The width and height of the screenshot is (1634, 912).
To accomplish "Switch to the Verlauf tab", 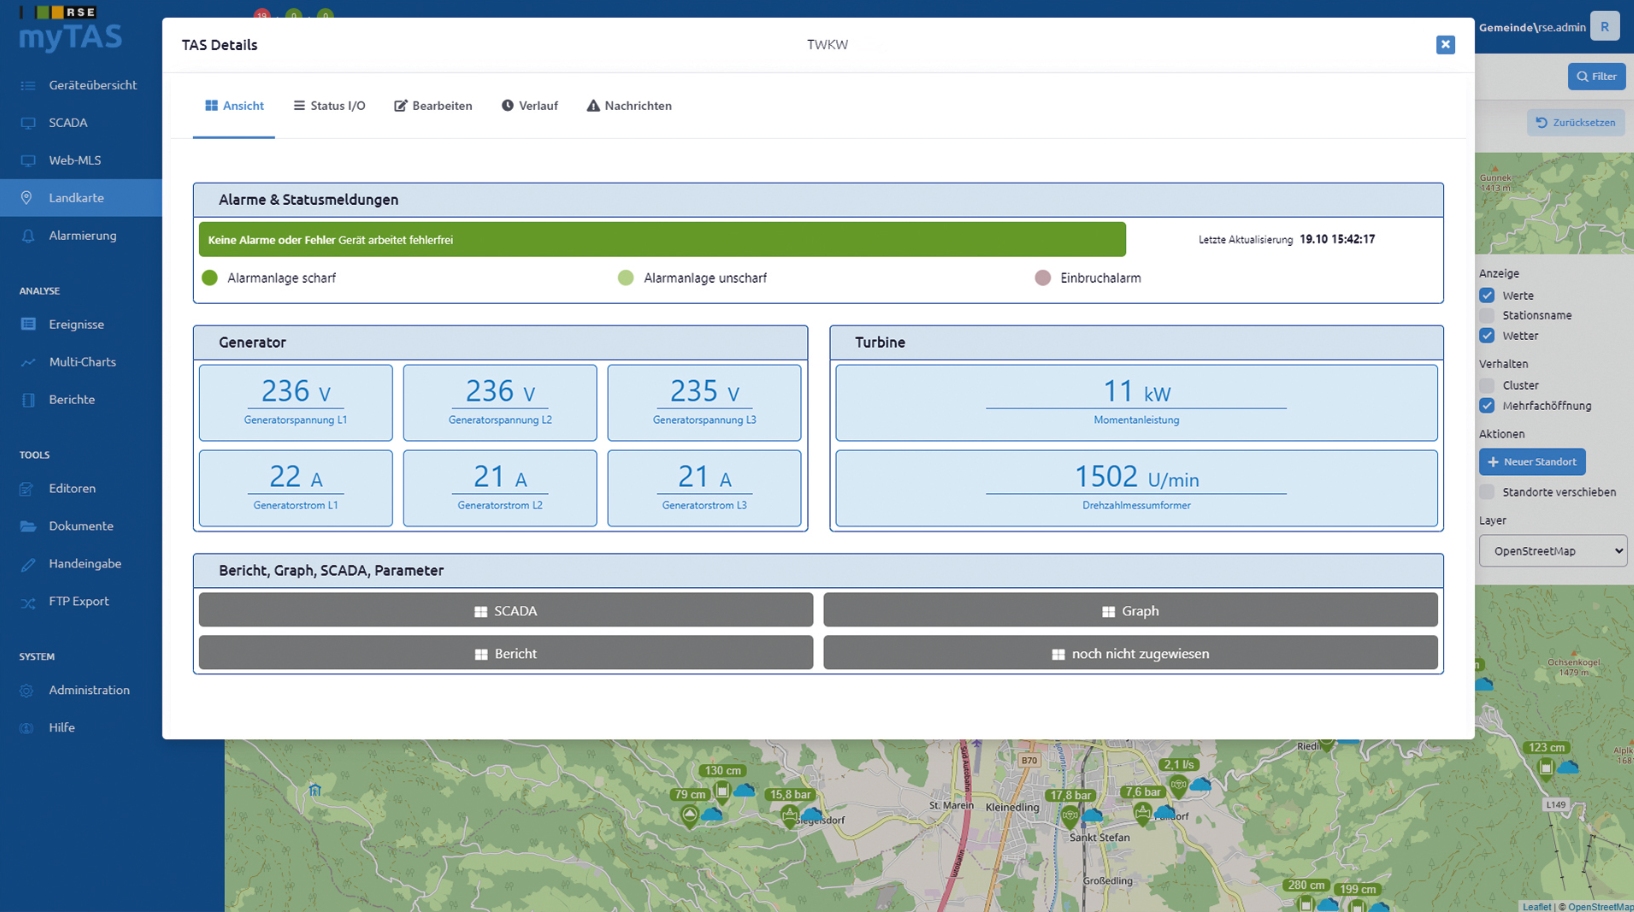I will [530, 105].
